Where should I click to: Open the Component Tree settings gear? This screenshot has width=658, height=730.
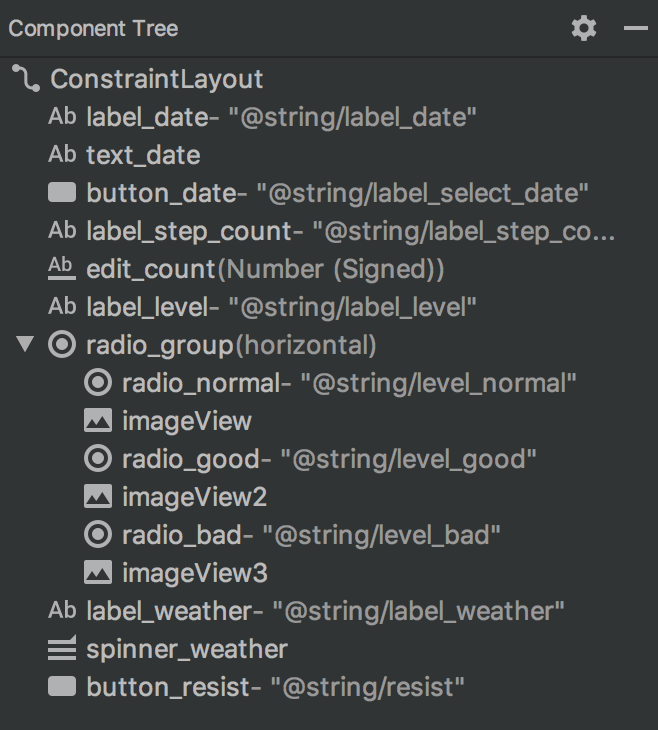click(x=584, y=28)
